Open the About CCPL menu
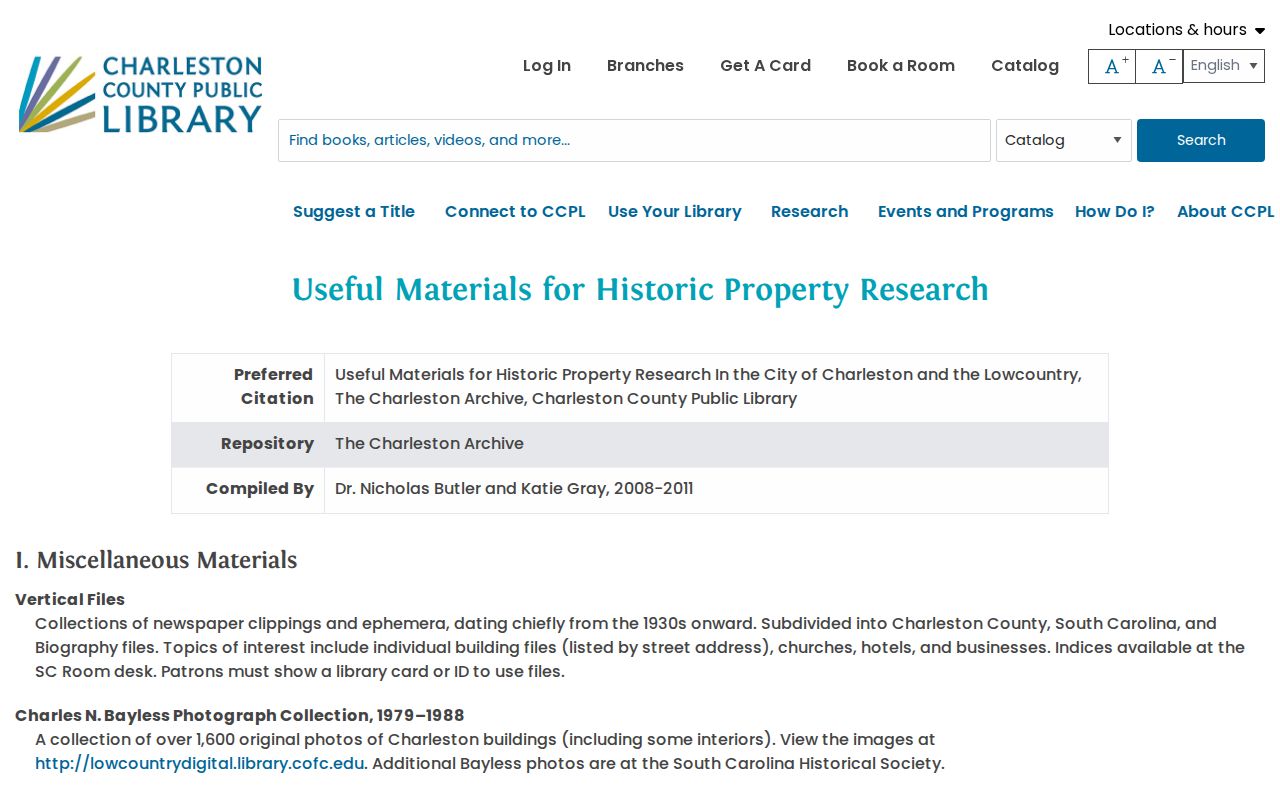Screen dimensions: 1280x800 (1226, 212)
